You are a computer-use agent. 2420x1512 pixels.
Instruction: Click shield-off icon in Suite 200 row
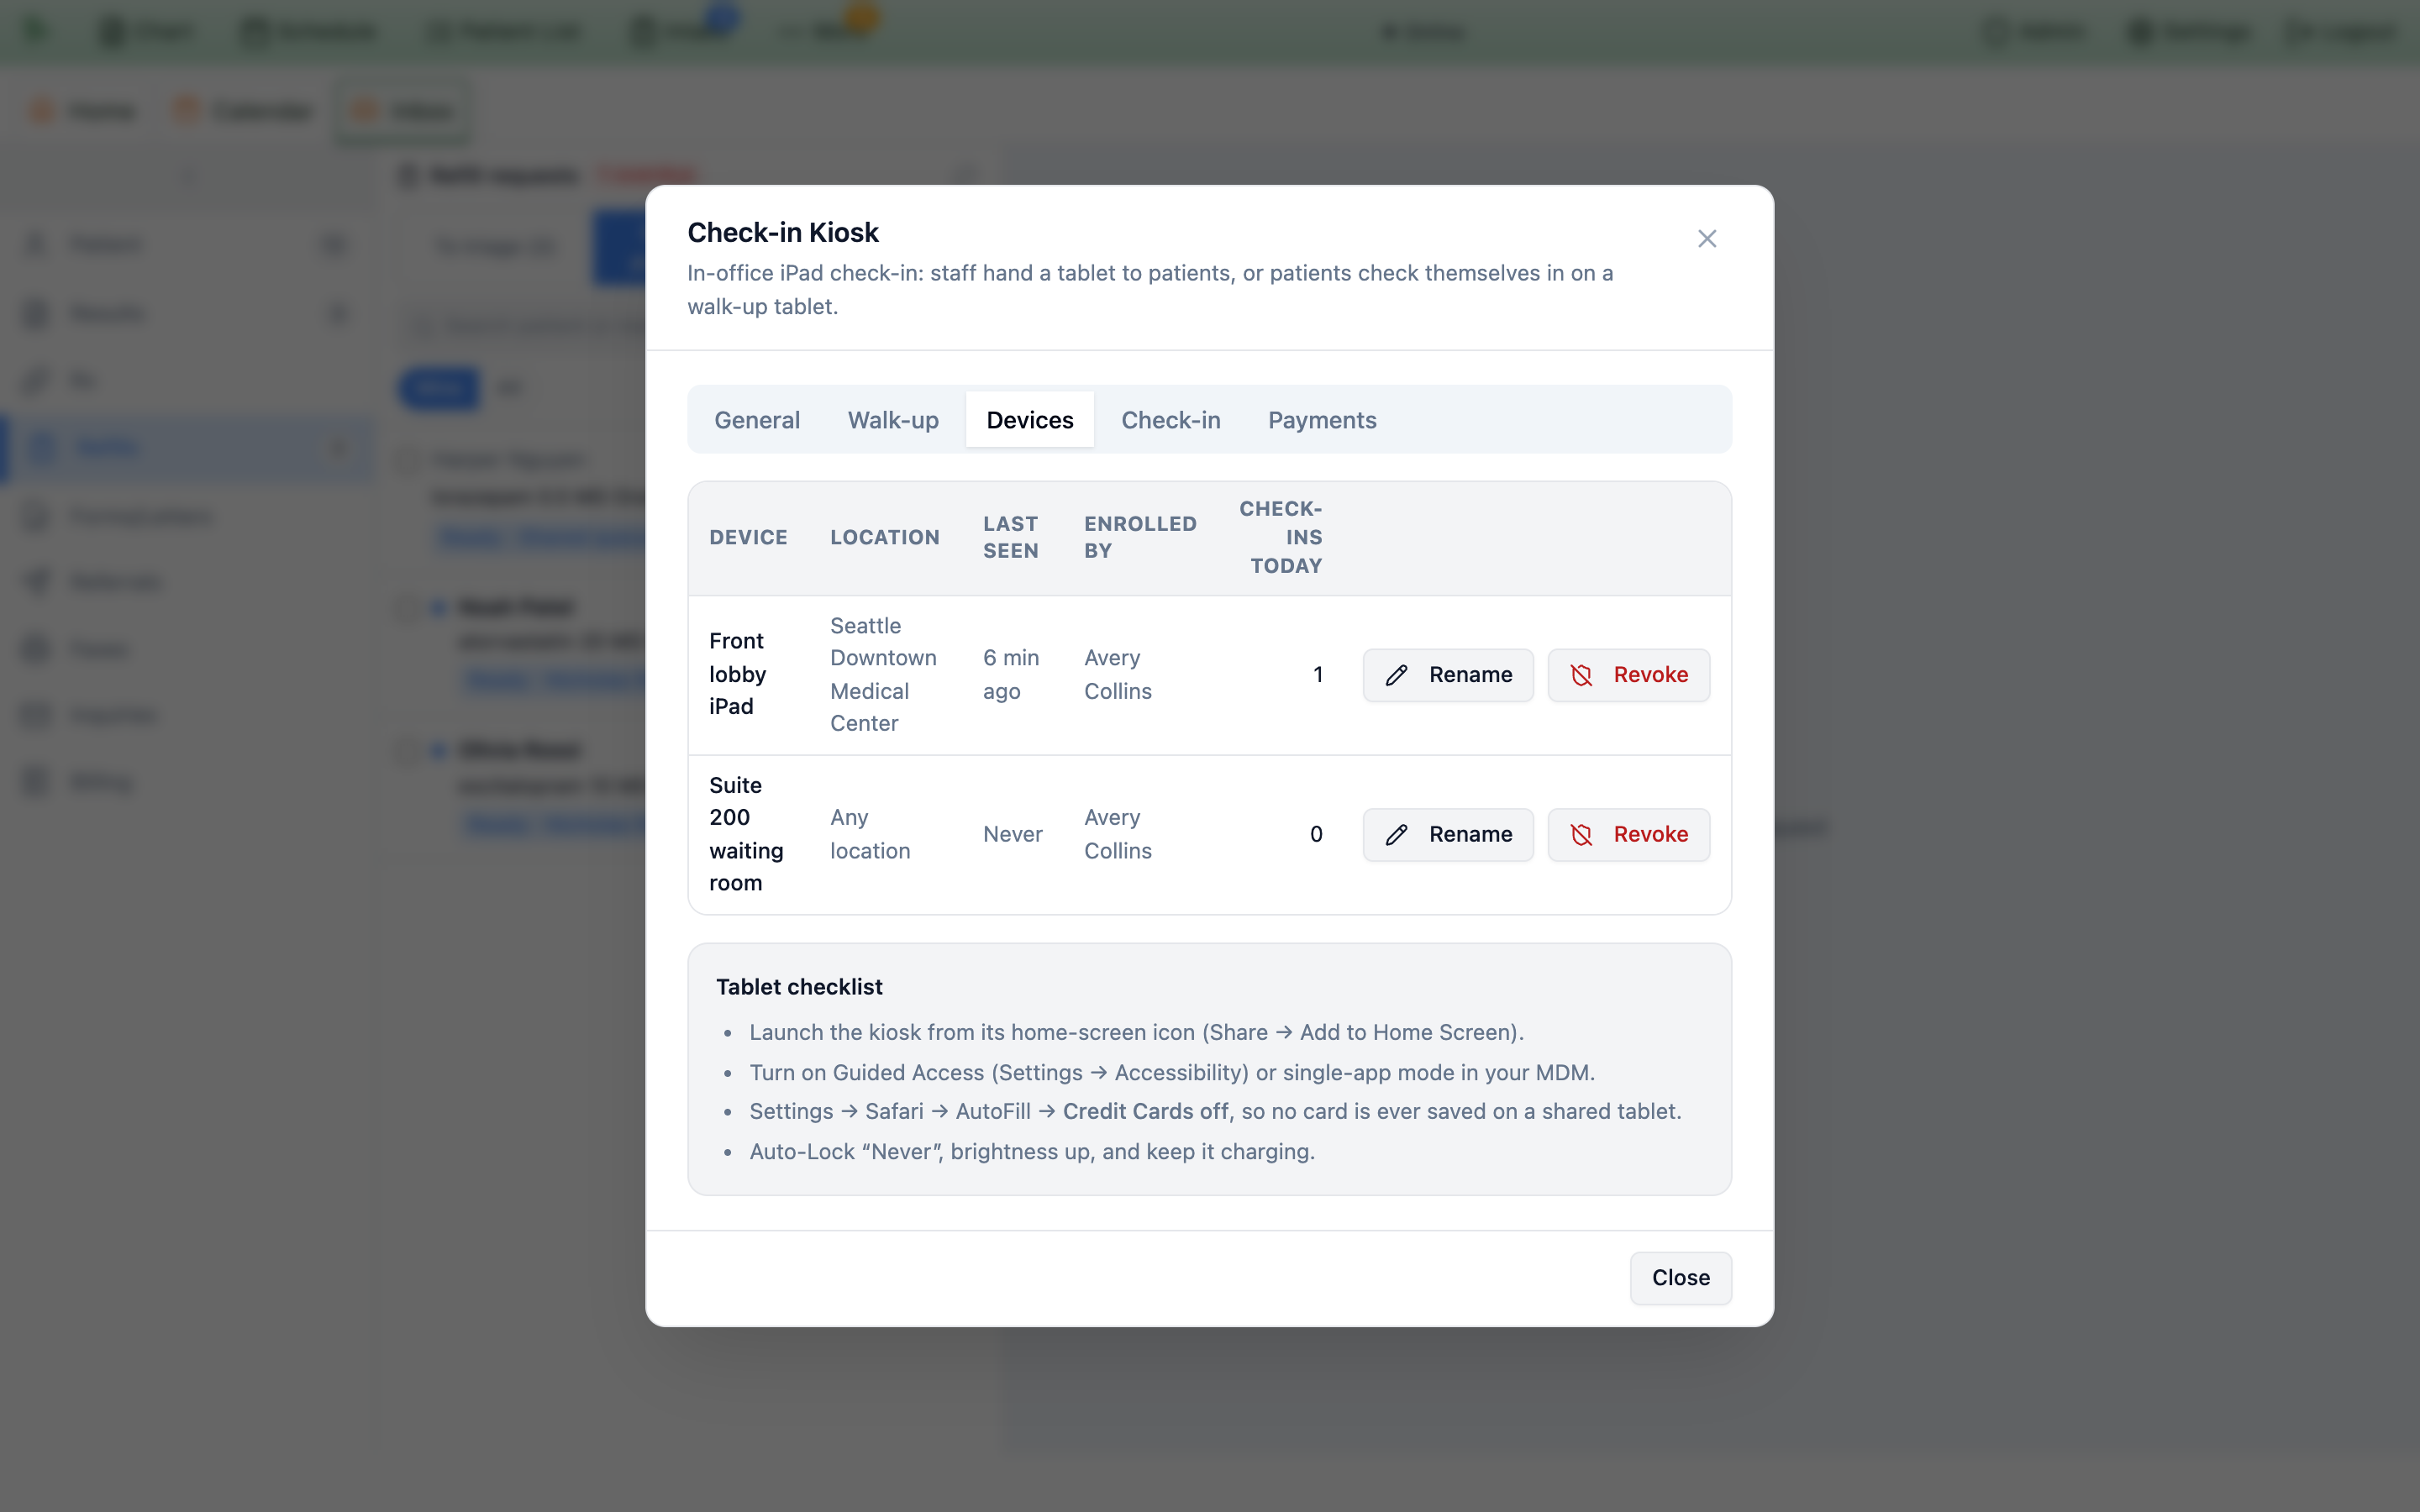click(1581, 835)
